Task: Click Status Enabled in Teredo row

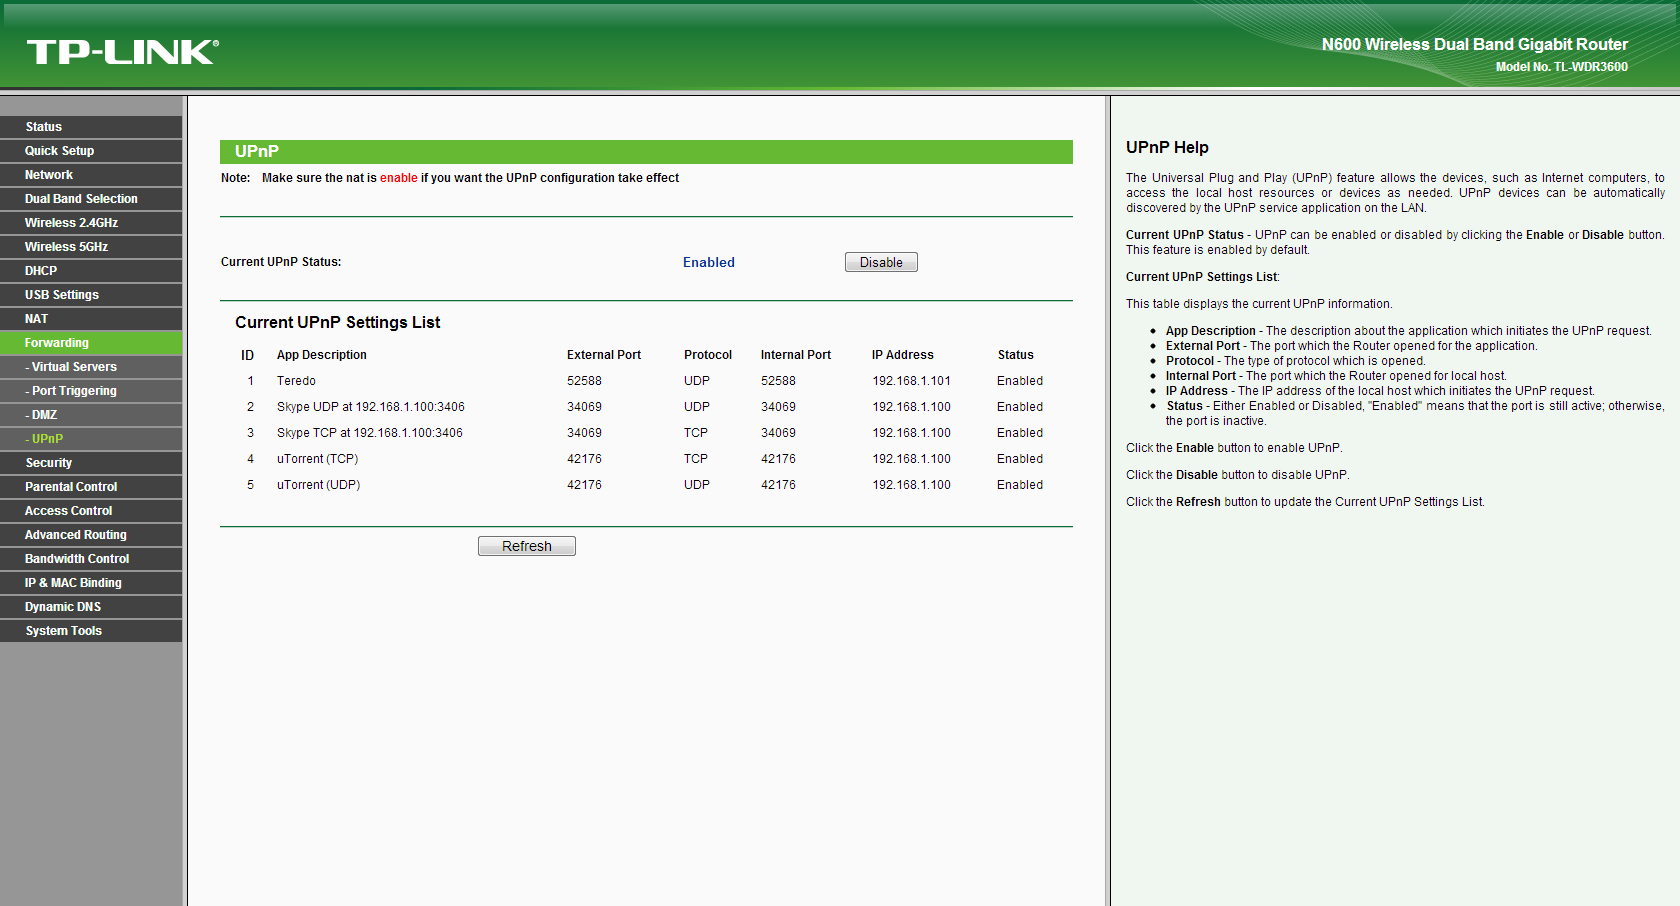Action: (1020, 381)
